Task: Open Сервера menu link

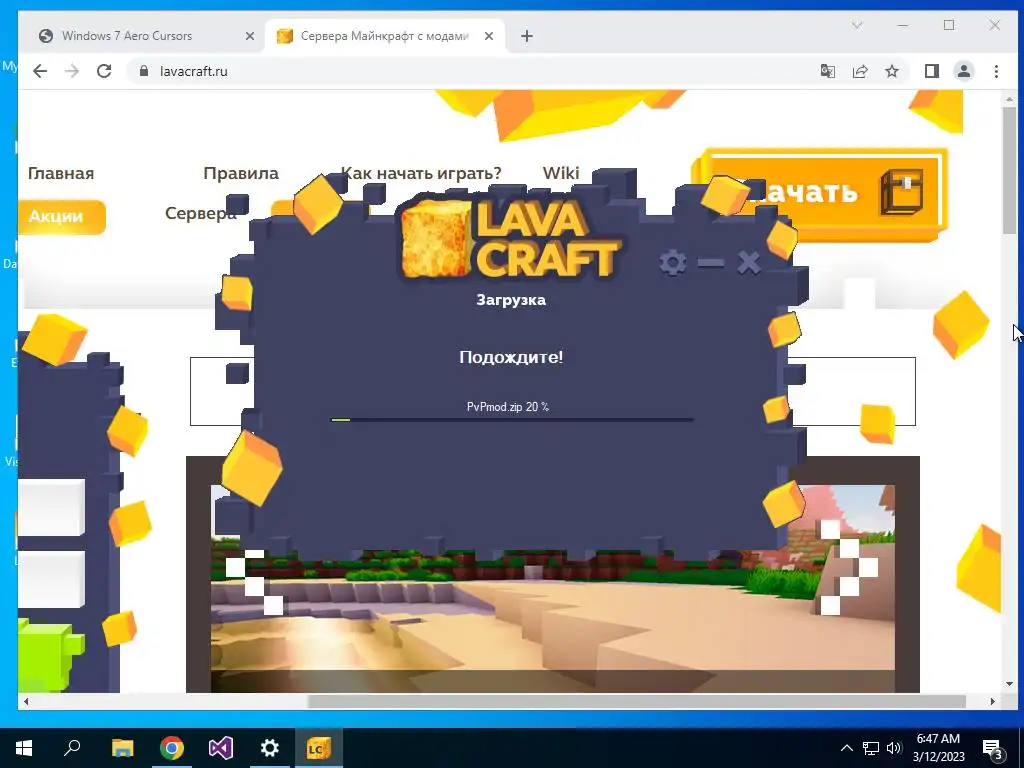Action: point(200,214)
